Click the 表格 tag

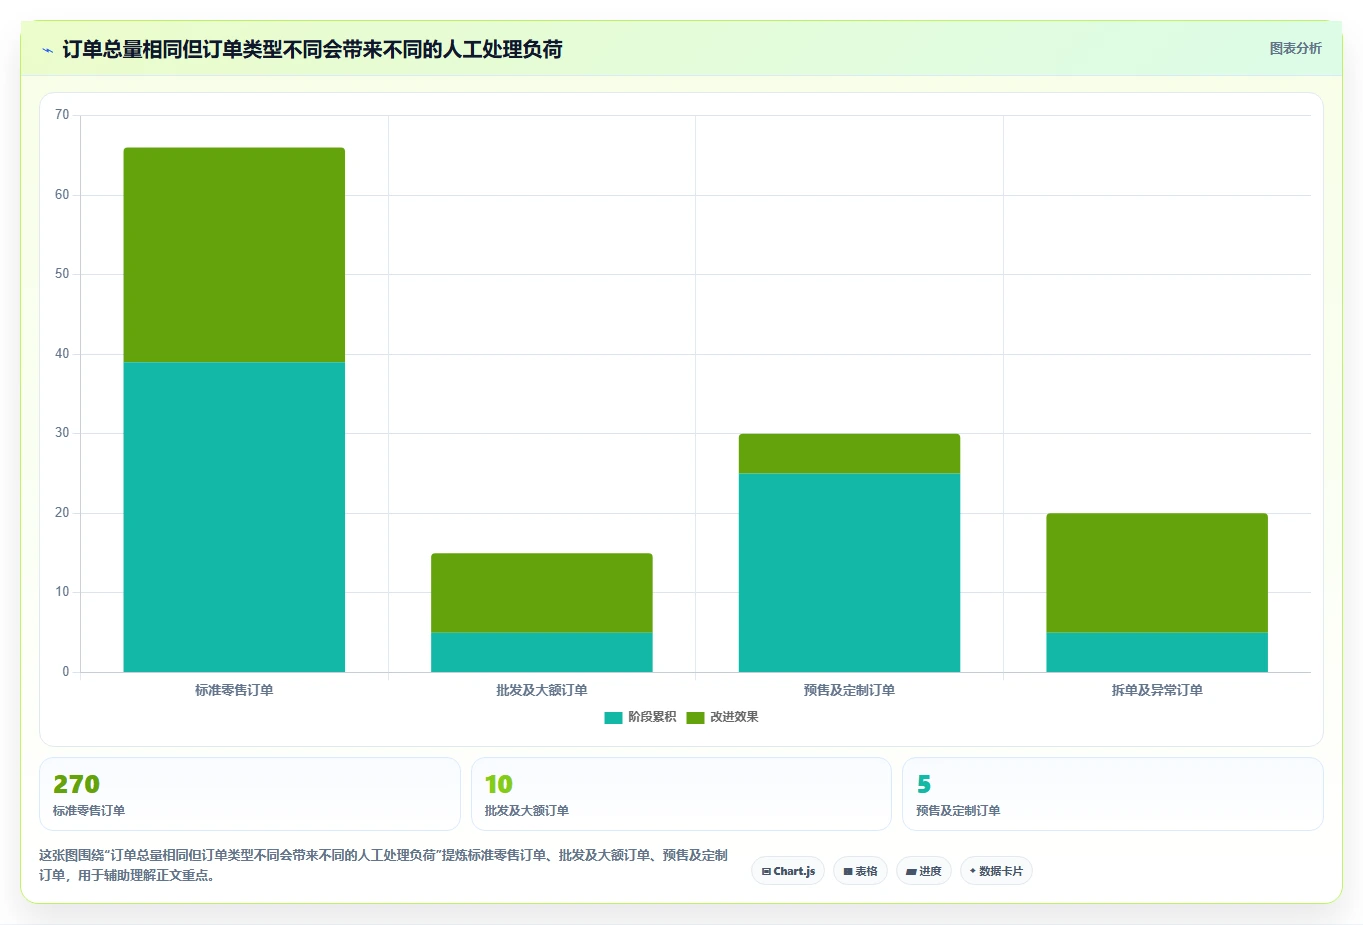(860, 871)
